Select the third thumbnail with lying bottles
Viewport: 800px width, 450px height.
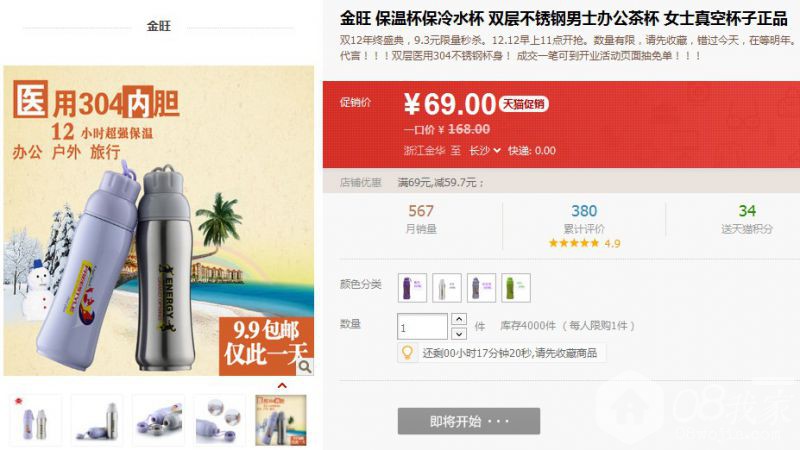(159, 420)
